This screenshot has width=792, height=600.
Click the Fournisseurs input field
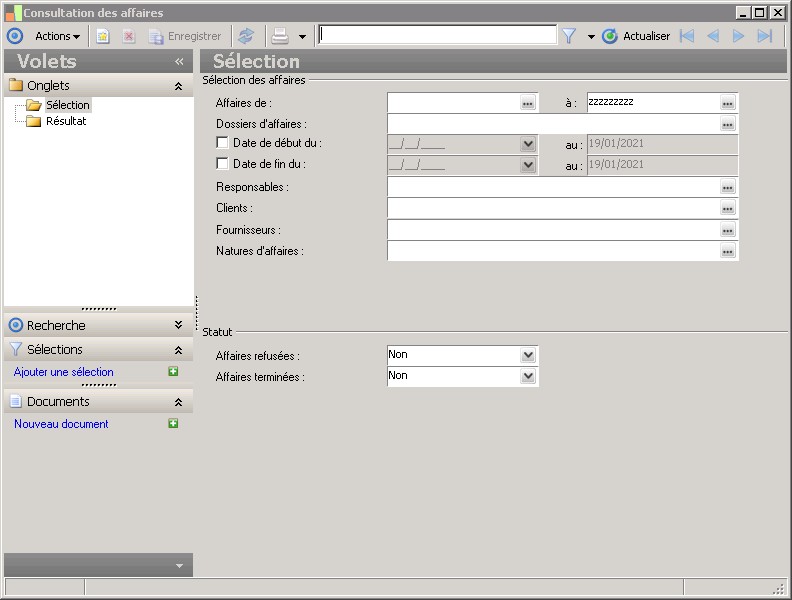pos(551,230)
